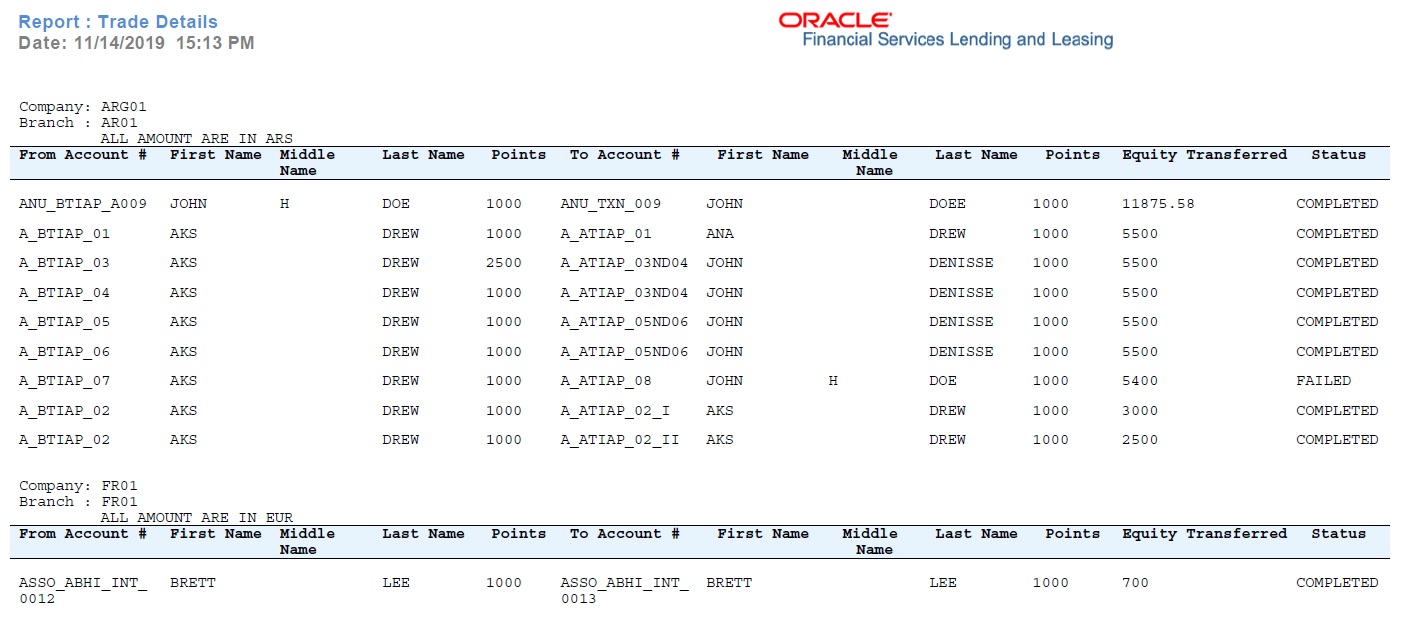Select to-account cell 'ANU_TXN_009'

610,204
